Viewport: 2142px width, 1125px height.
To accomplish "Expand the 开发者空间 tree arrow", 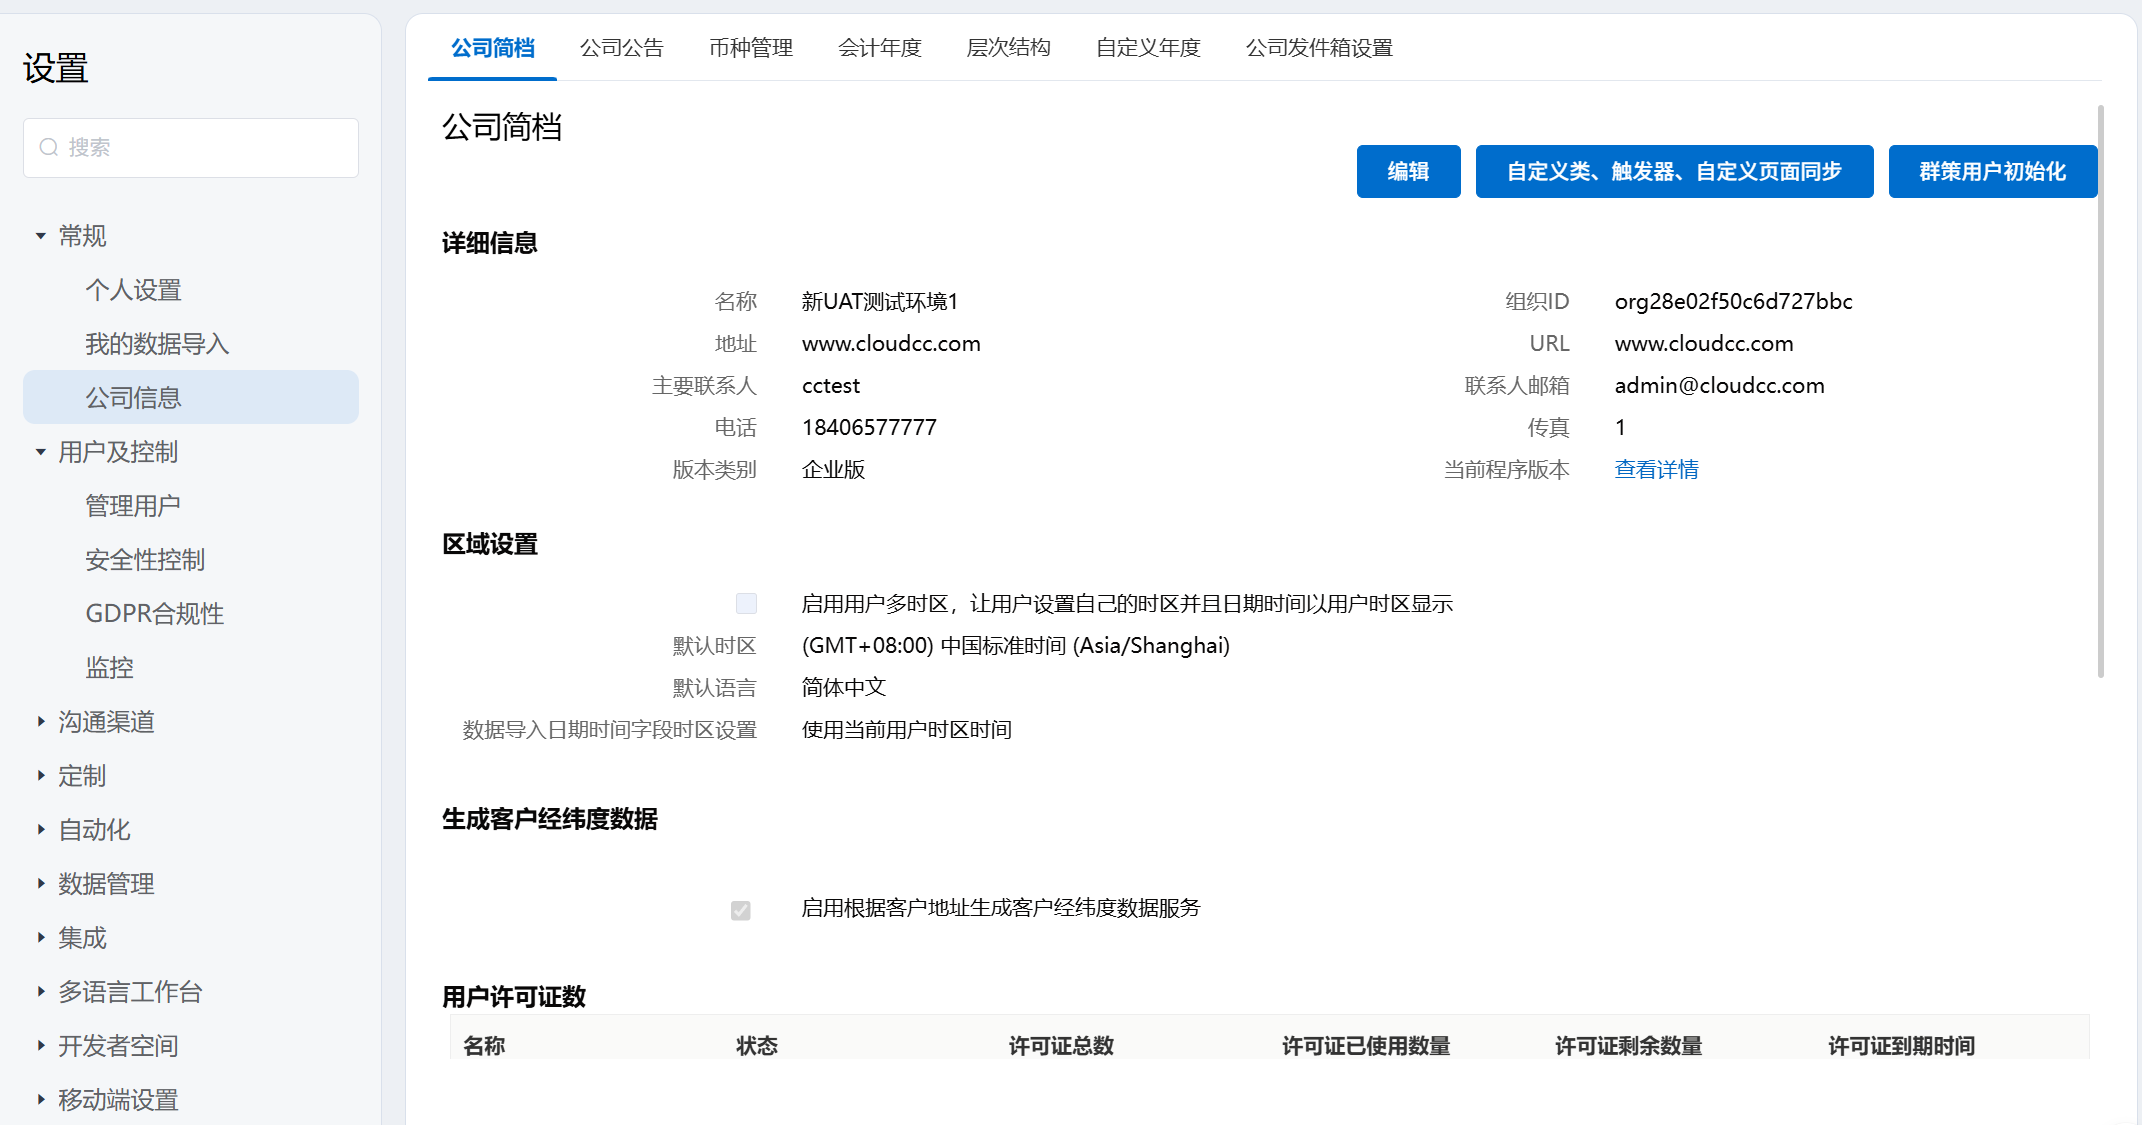I will click(x=41, y=1046).
